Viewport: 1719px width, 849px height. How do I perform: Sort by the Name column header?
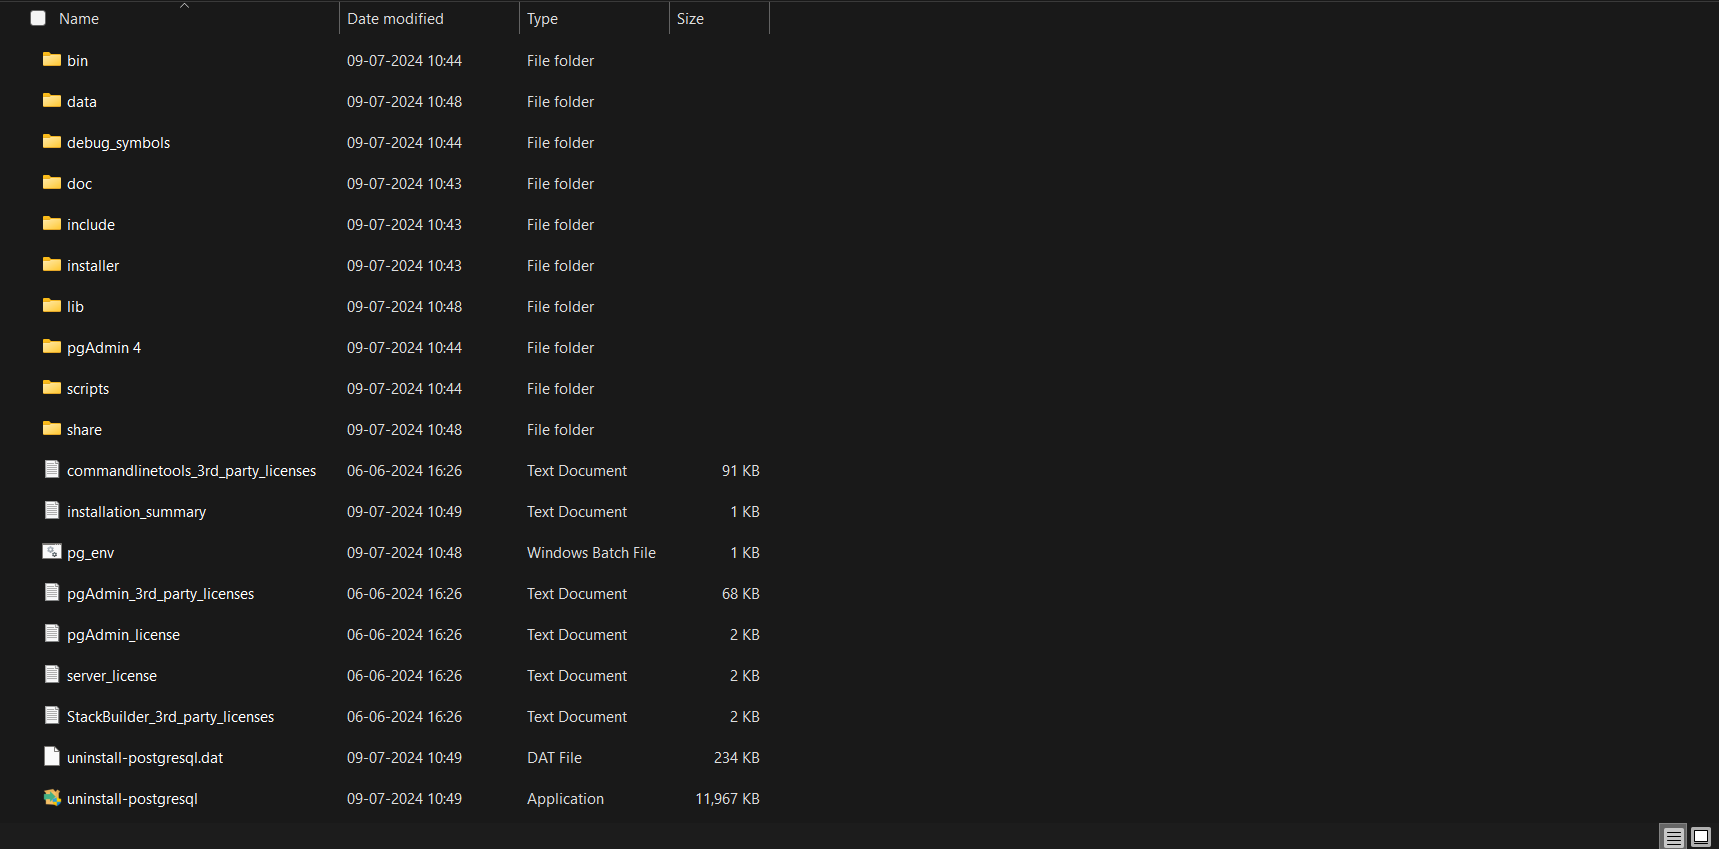79,19
